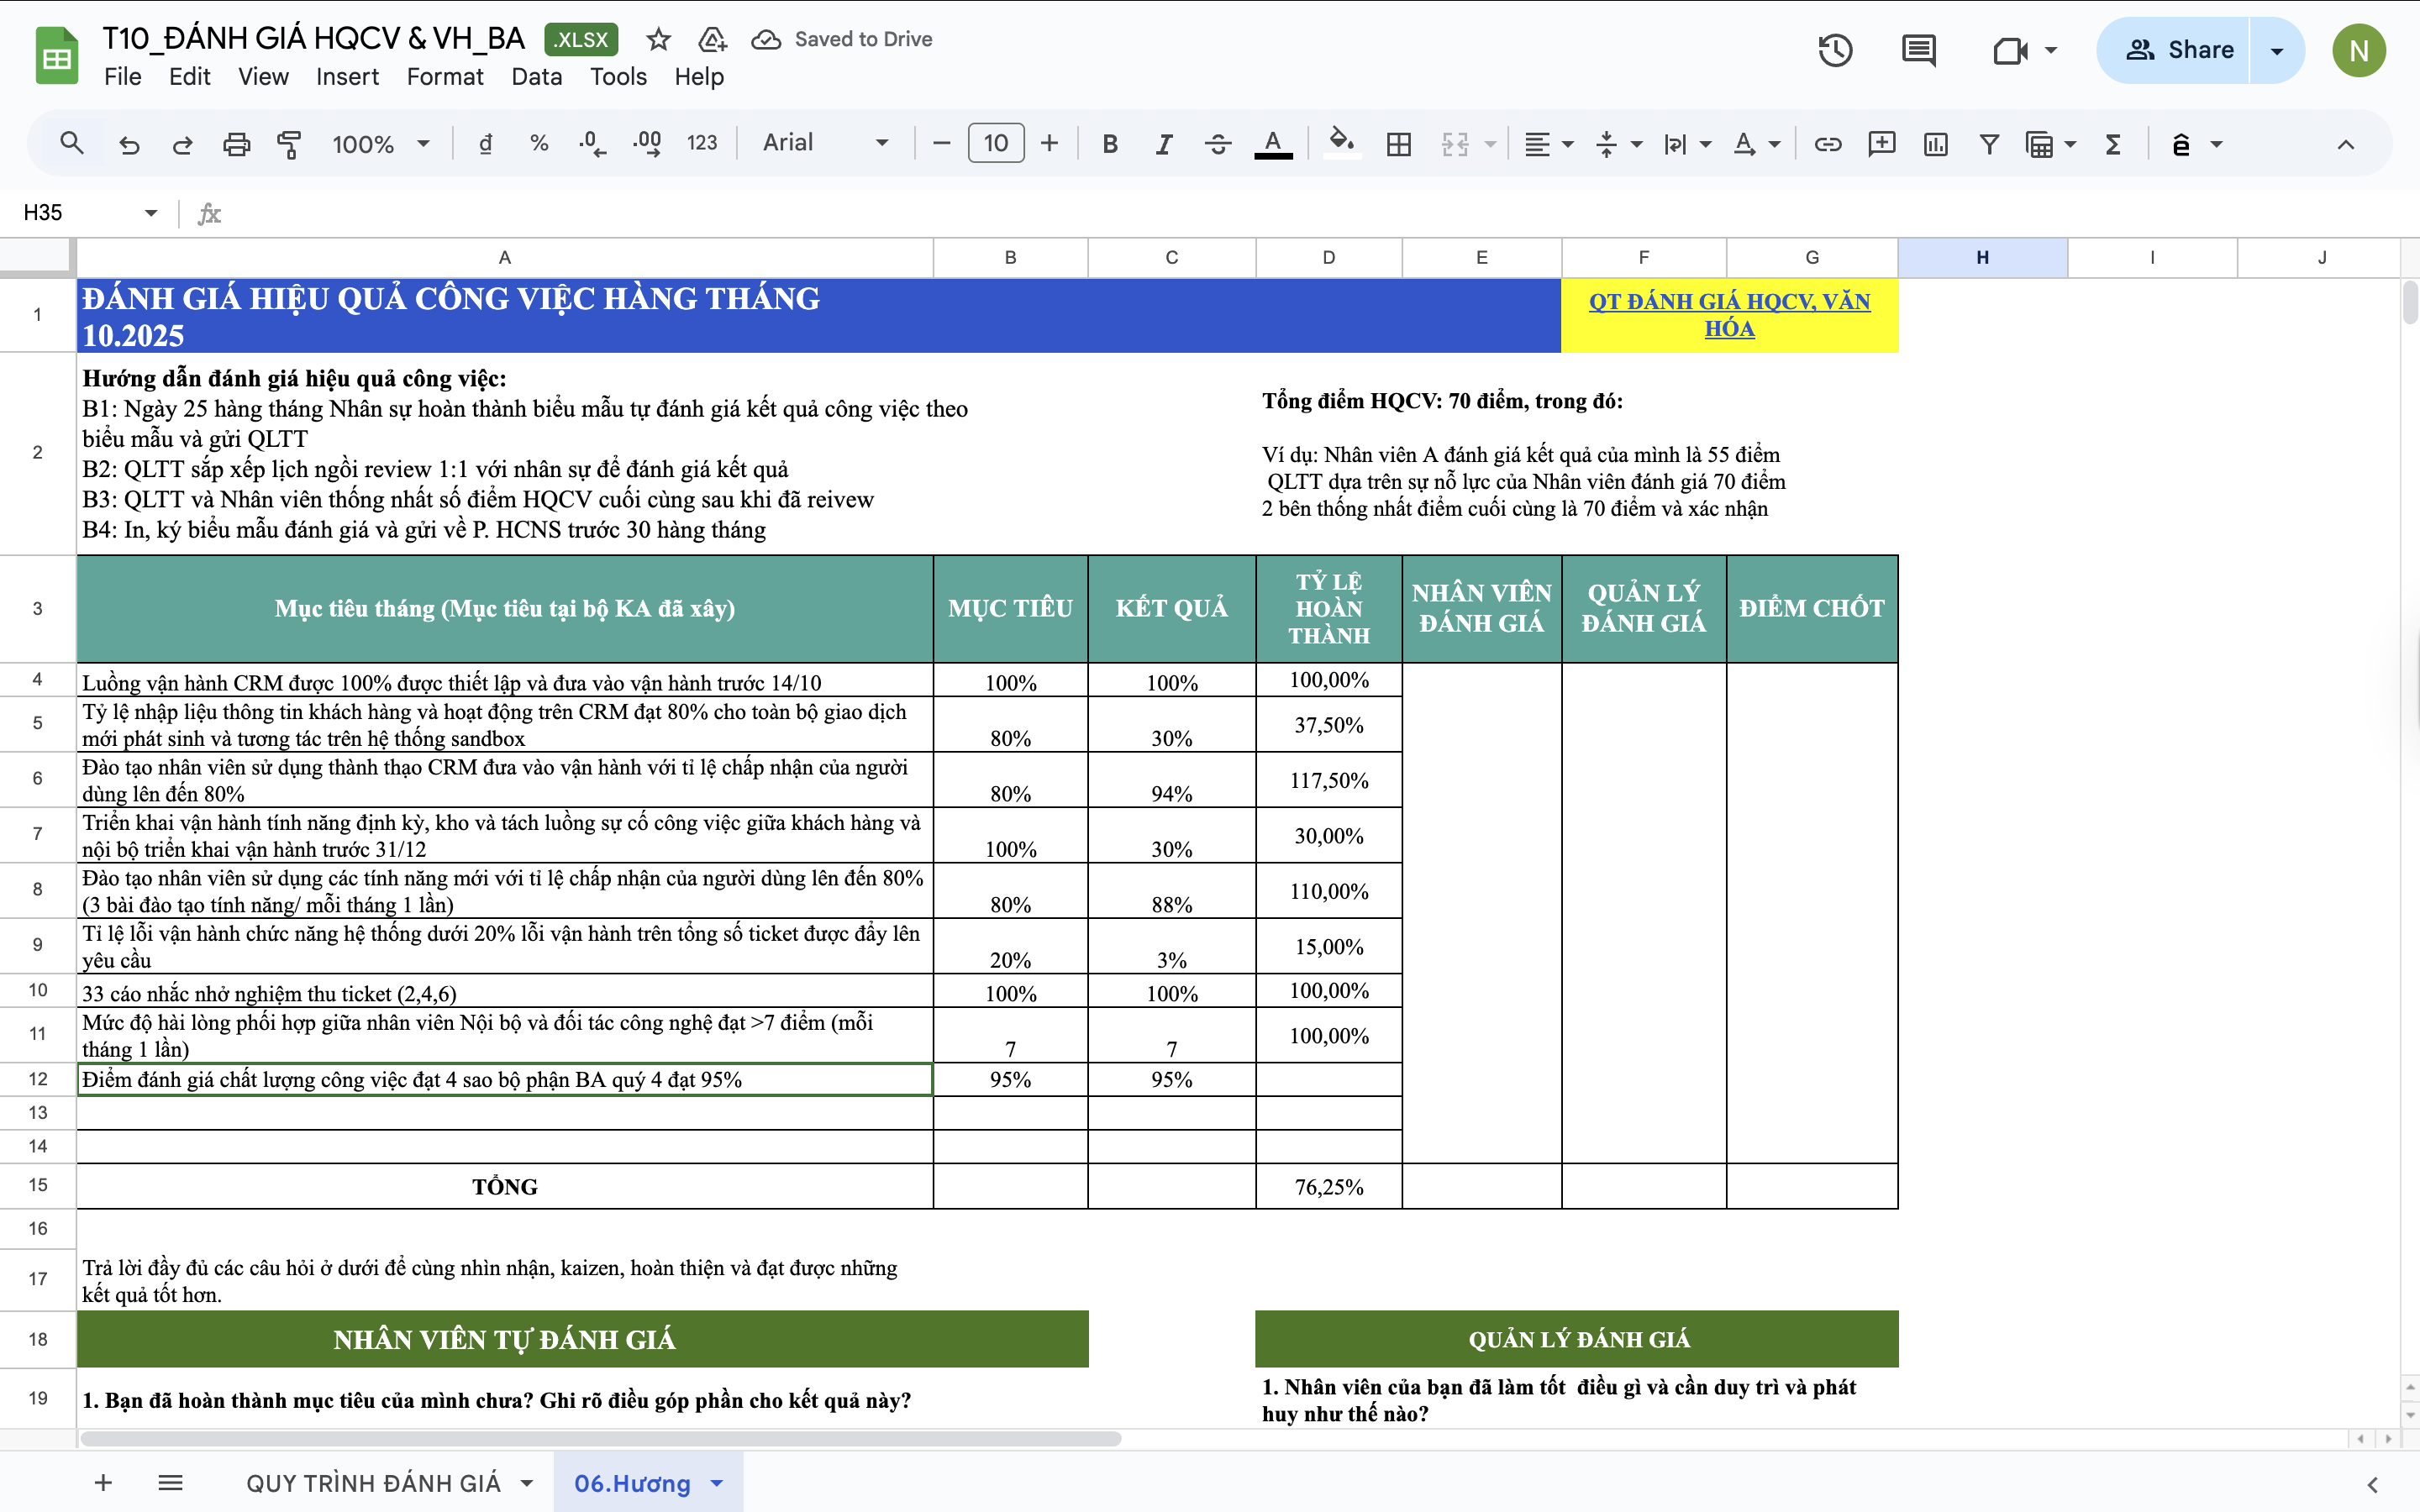The height and width of the screenshot is (1512, 2420).
Task: Toggle strikethrough formatting
Action: pyautogui.click(x=1217, y=144)
